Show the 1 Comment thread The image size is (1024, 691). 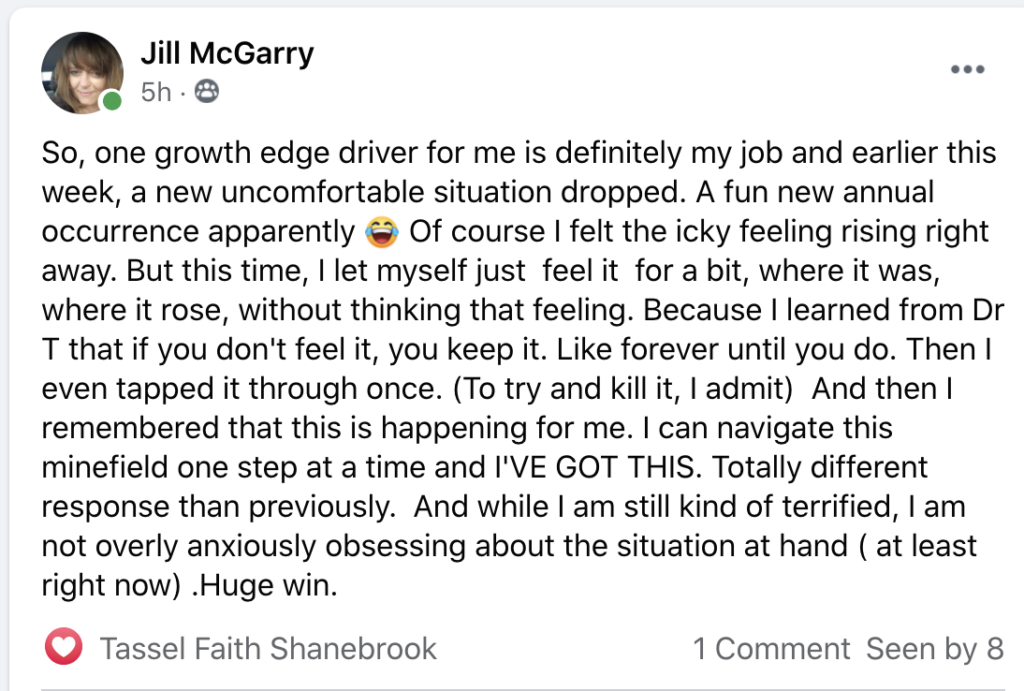click(771, 649)
